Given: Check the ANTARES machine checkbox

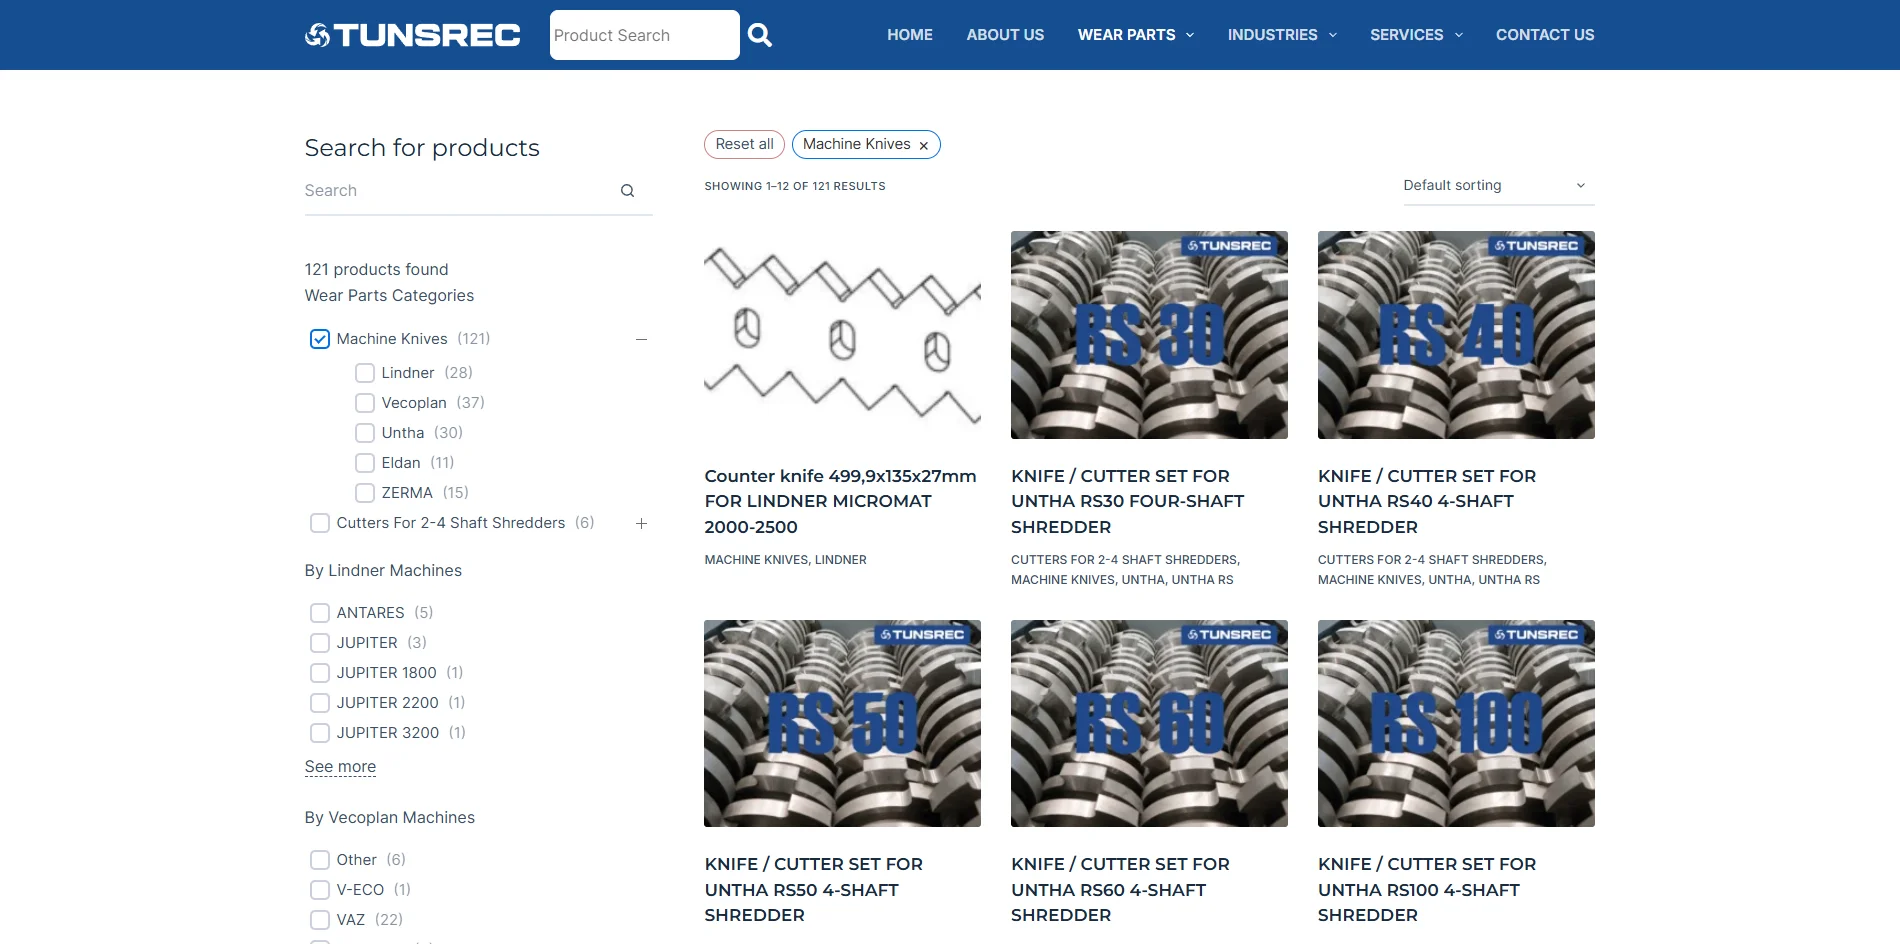Looking at the screenshot, I should click(320, 613).
